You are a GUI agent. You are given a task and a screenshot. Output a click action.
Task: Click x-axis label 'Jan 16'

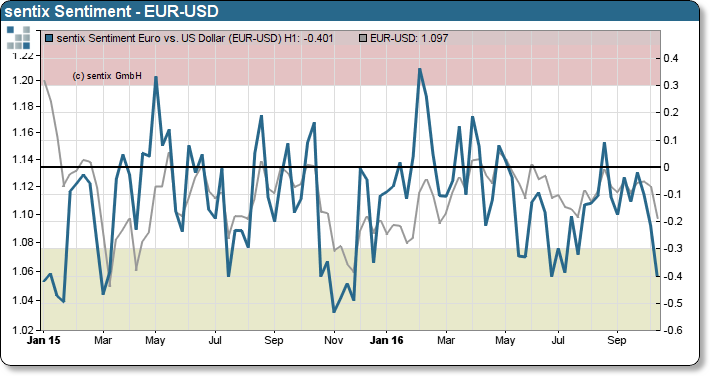click(386, 340)
